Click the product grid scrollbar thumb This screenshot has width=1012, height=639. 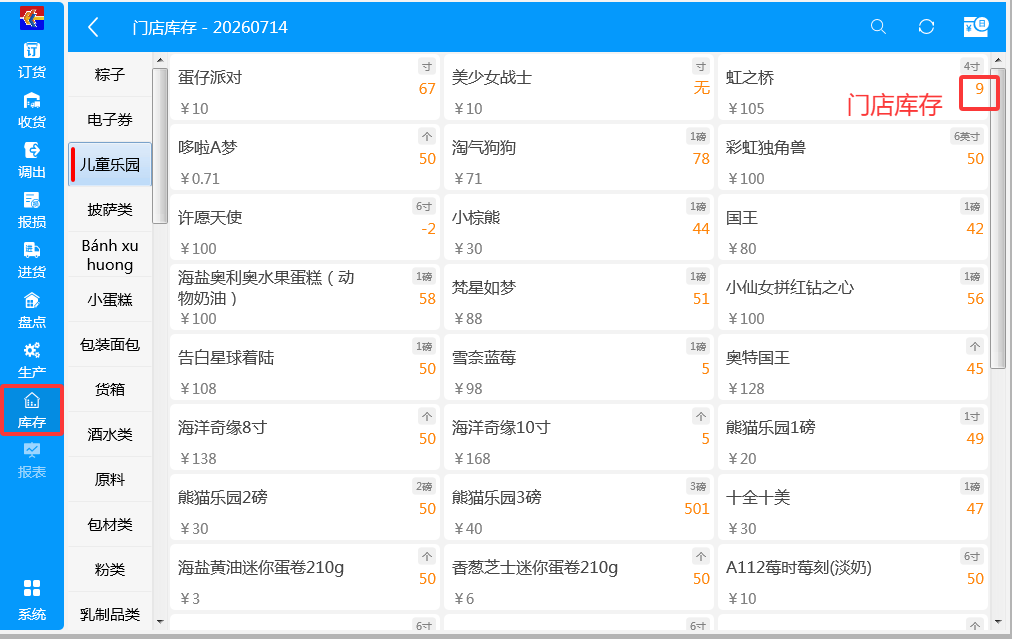point(998,218)
